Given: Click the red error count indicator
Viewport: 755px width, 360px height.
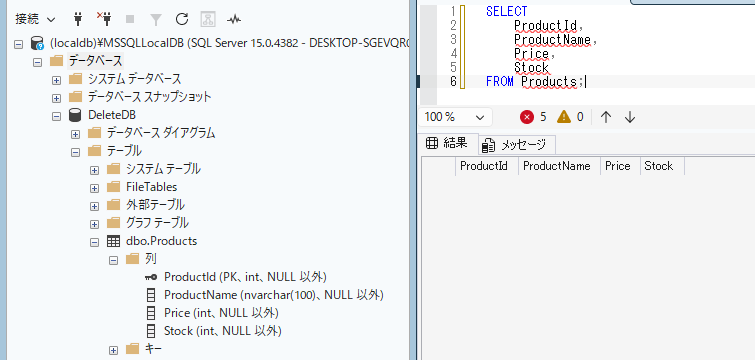Looking at the screenshot, I should 534,117.
